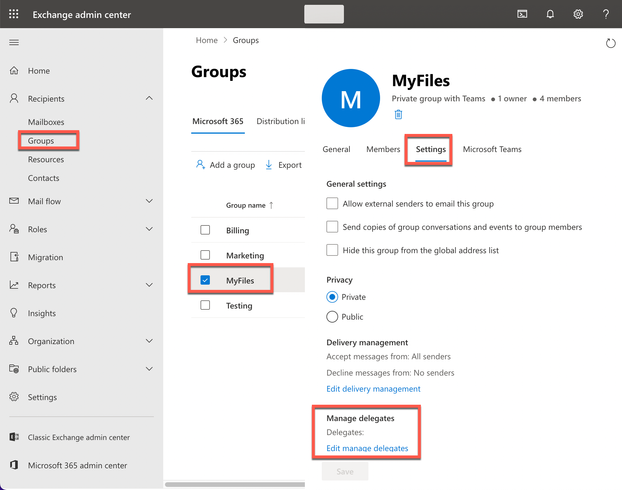Delete the MyFiles group with the trash icon
This screenshot has height=490, width=622.
pos(398,115)
